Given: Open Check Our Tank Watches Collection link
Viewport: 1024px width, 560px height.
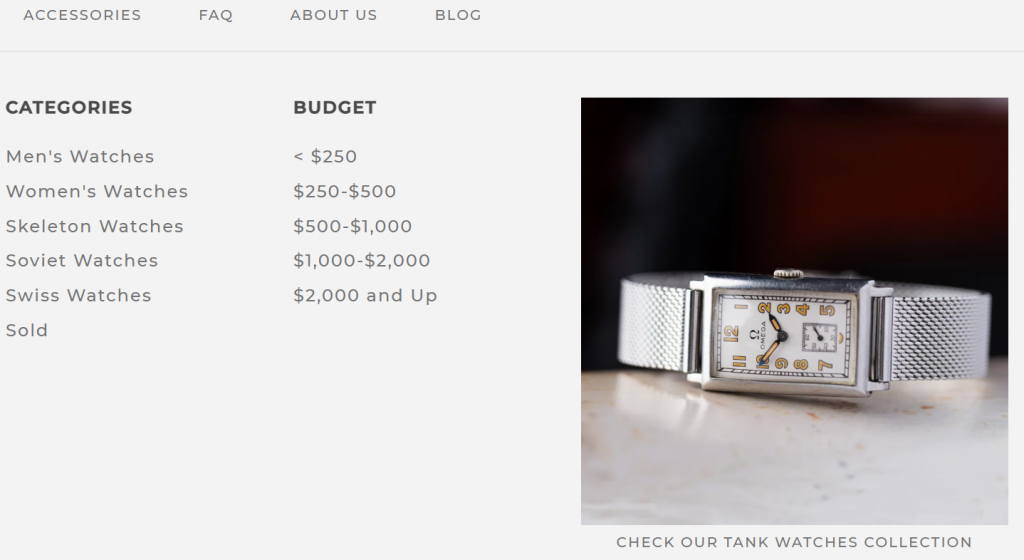Looking at the screenshot, I should coord(794,542).
